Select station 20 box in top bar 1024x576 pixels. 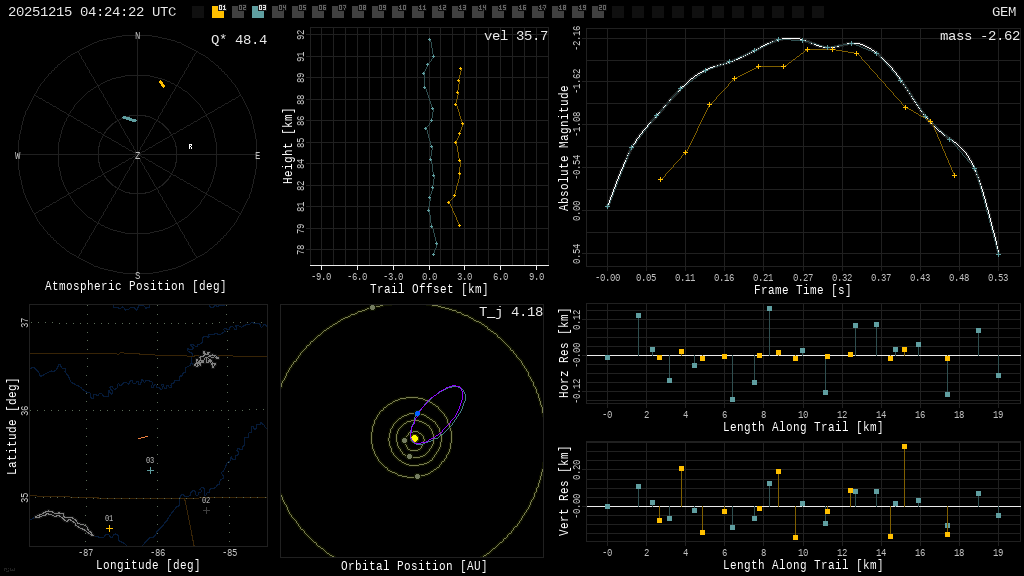598,11
